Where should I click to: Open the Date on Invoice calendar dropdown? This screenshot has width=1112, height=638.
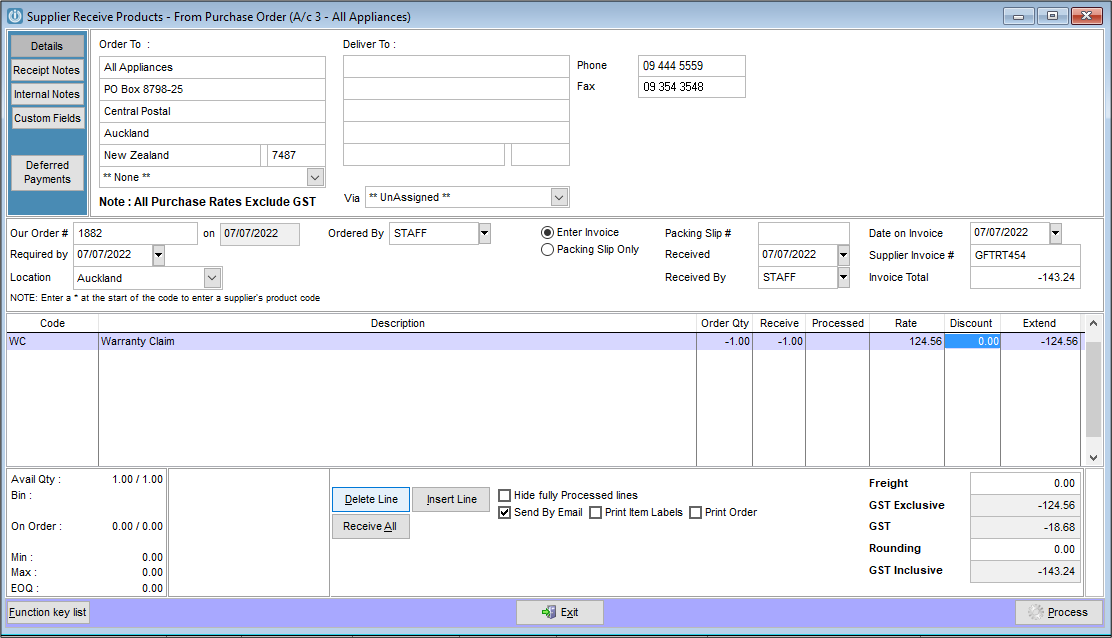(x=1055, y=232)
